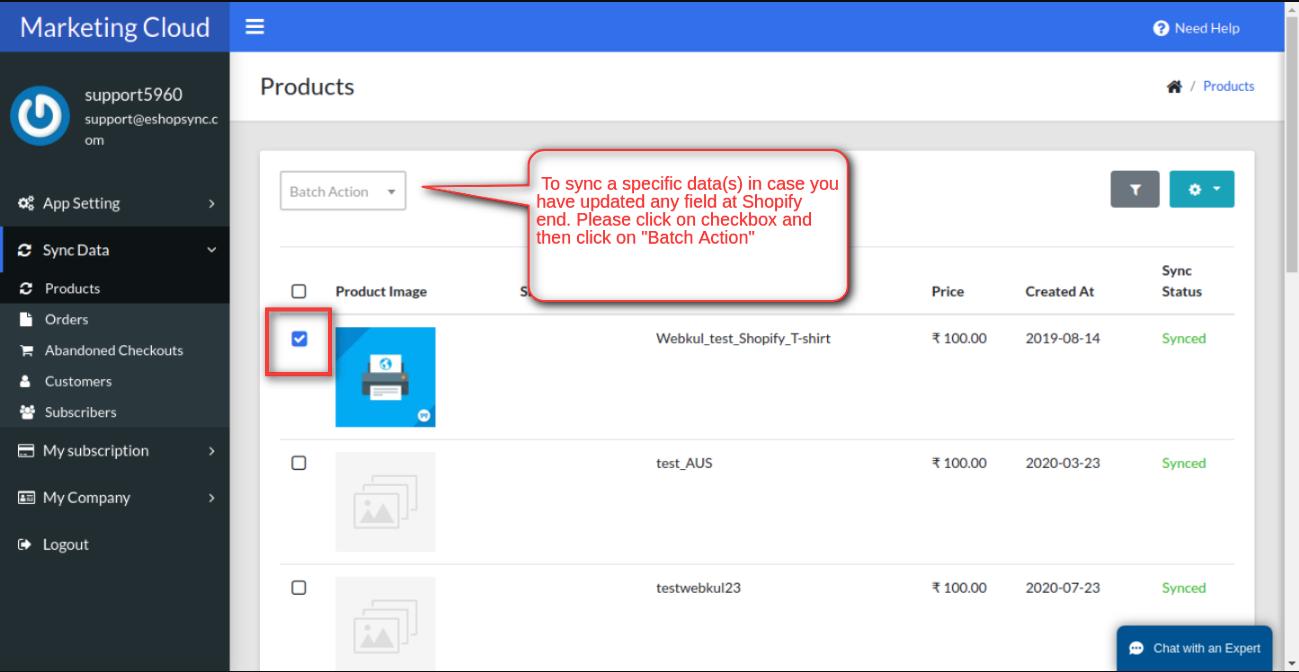Open the filter funnel button
The image size is (1299, 672).
click(1135, 189)
